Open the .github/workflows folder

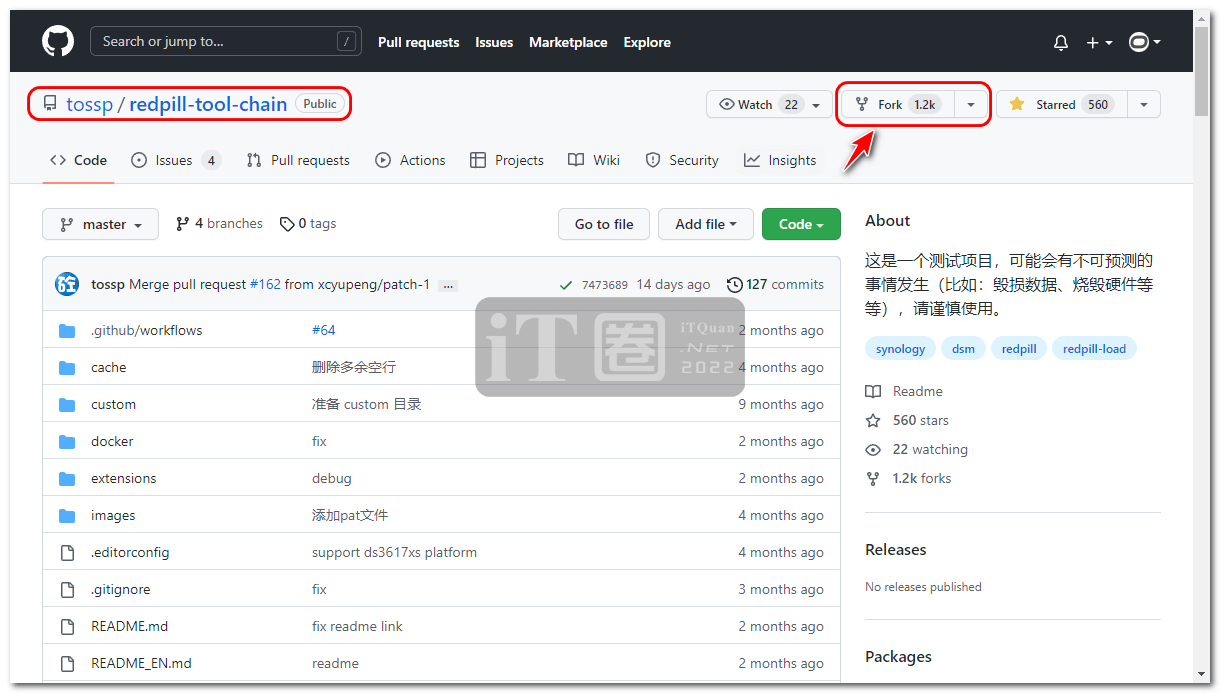pyautogui.click(x=146, y=330)
